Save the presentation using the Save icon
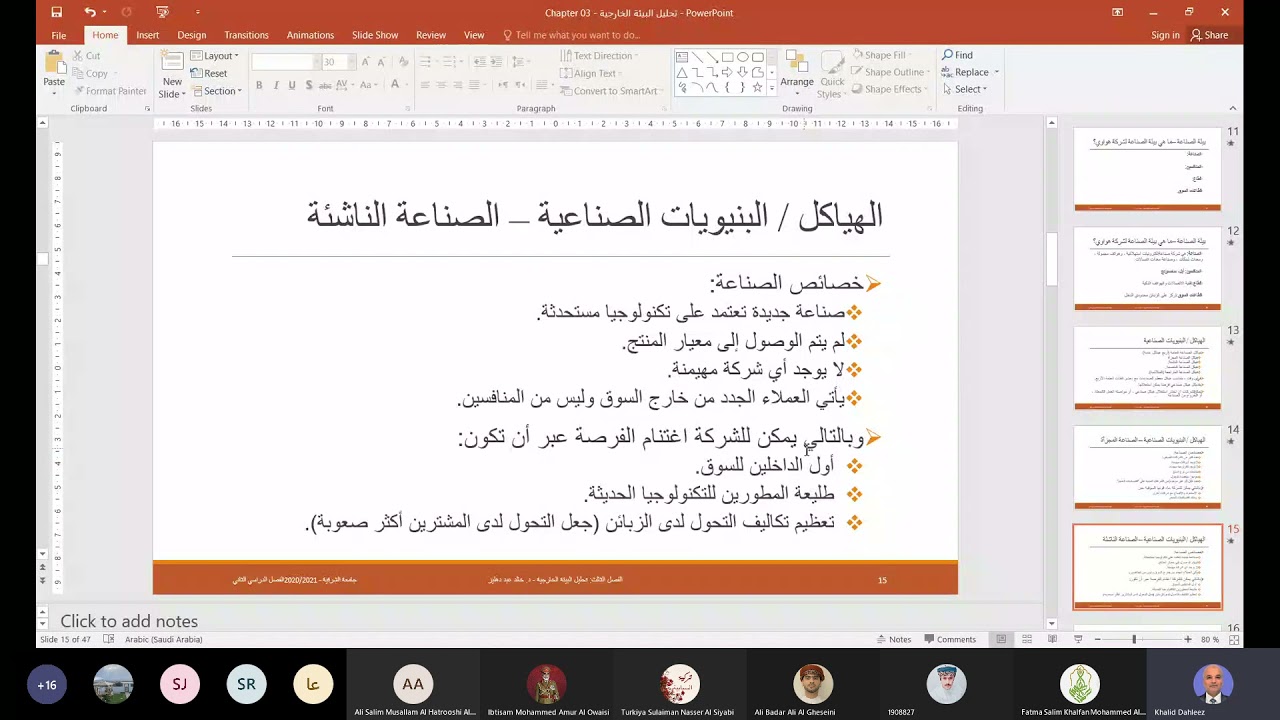Image resolution: width=1280 pixels, height=720 pixels. coord(57,12)
